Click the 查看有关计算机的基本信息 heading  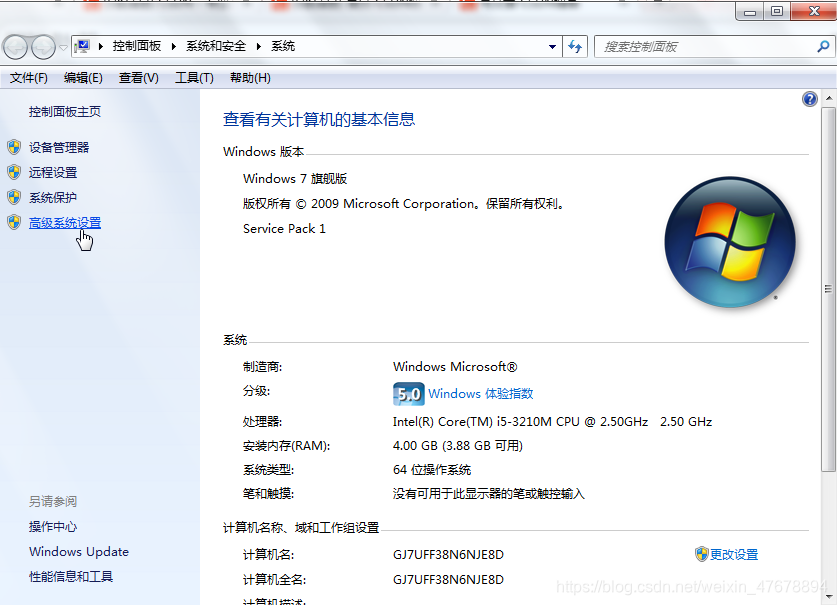coord(319,119)
